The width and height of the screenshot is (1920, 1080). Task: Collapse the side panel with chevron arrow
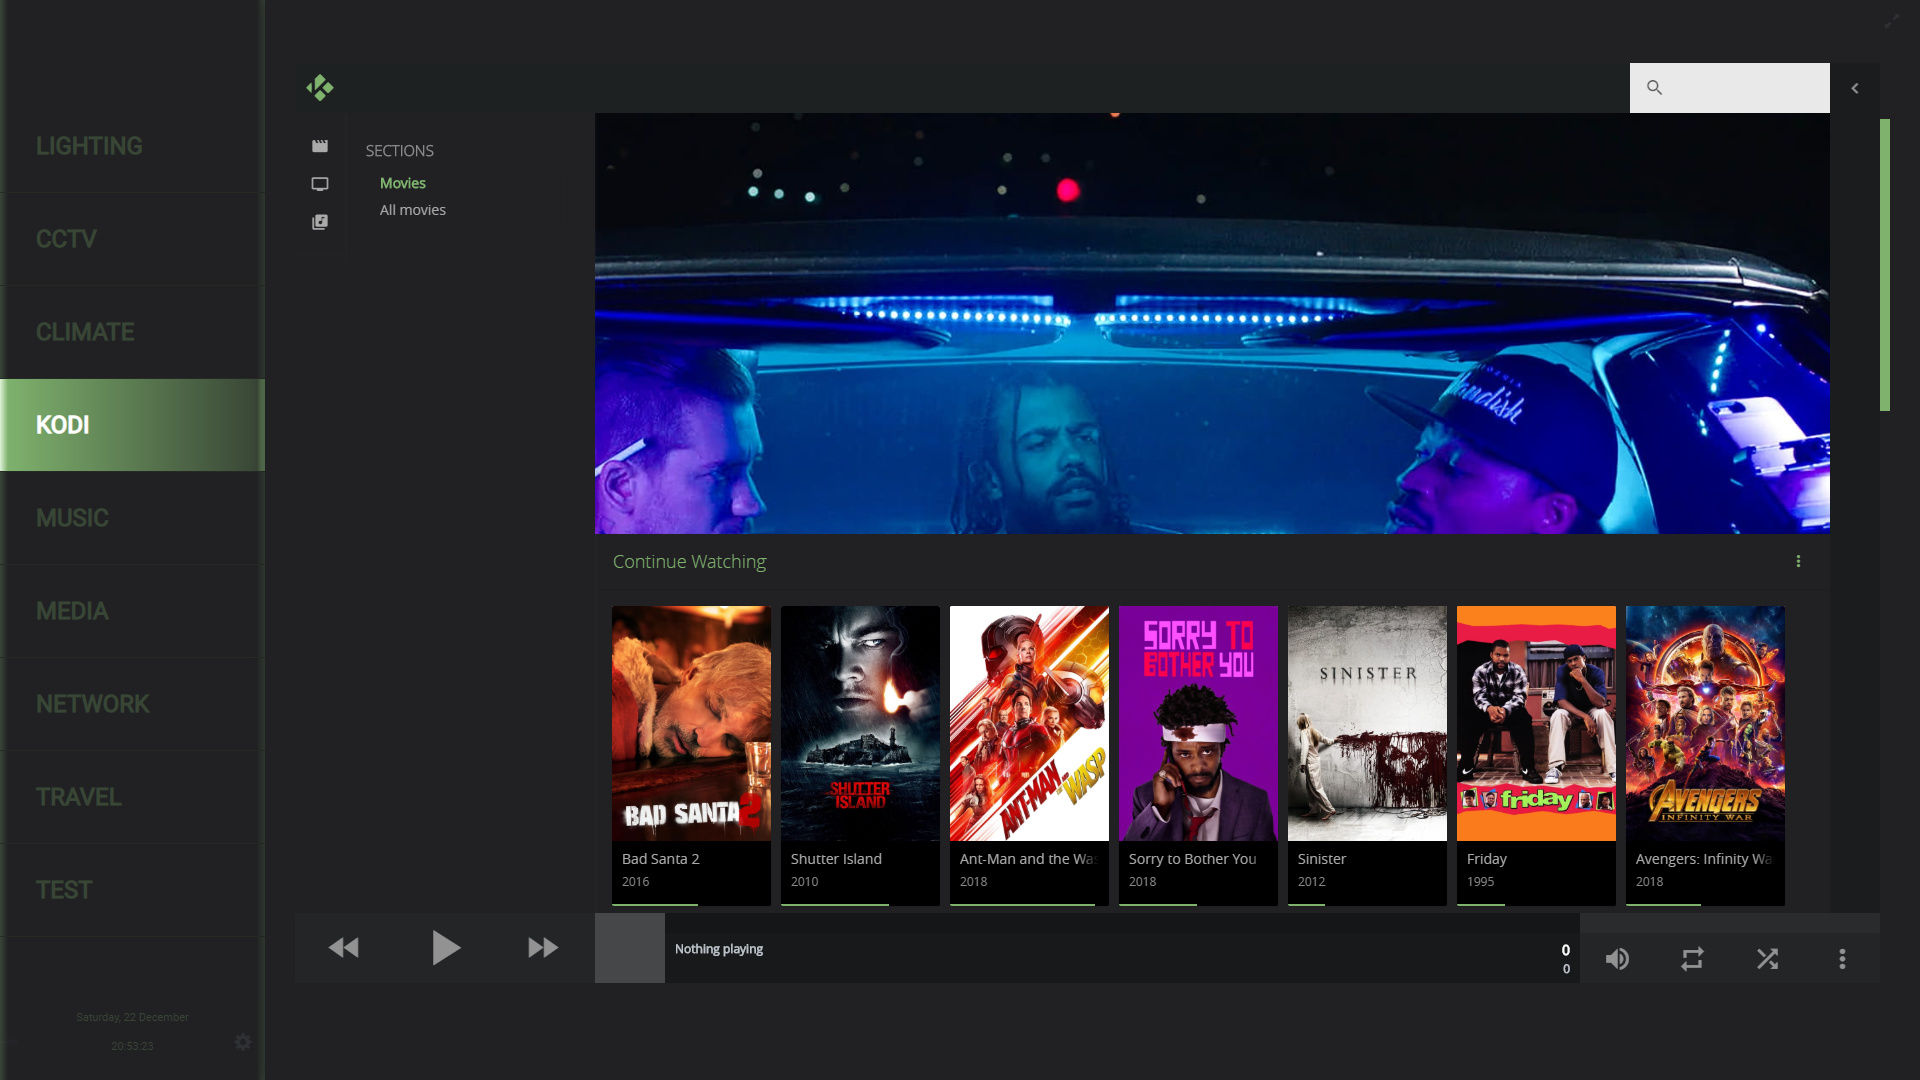1855,88
